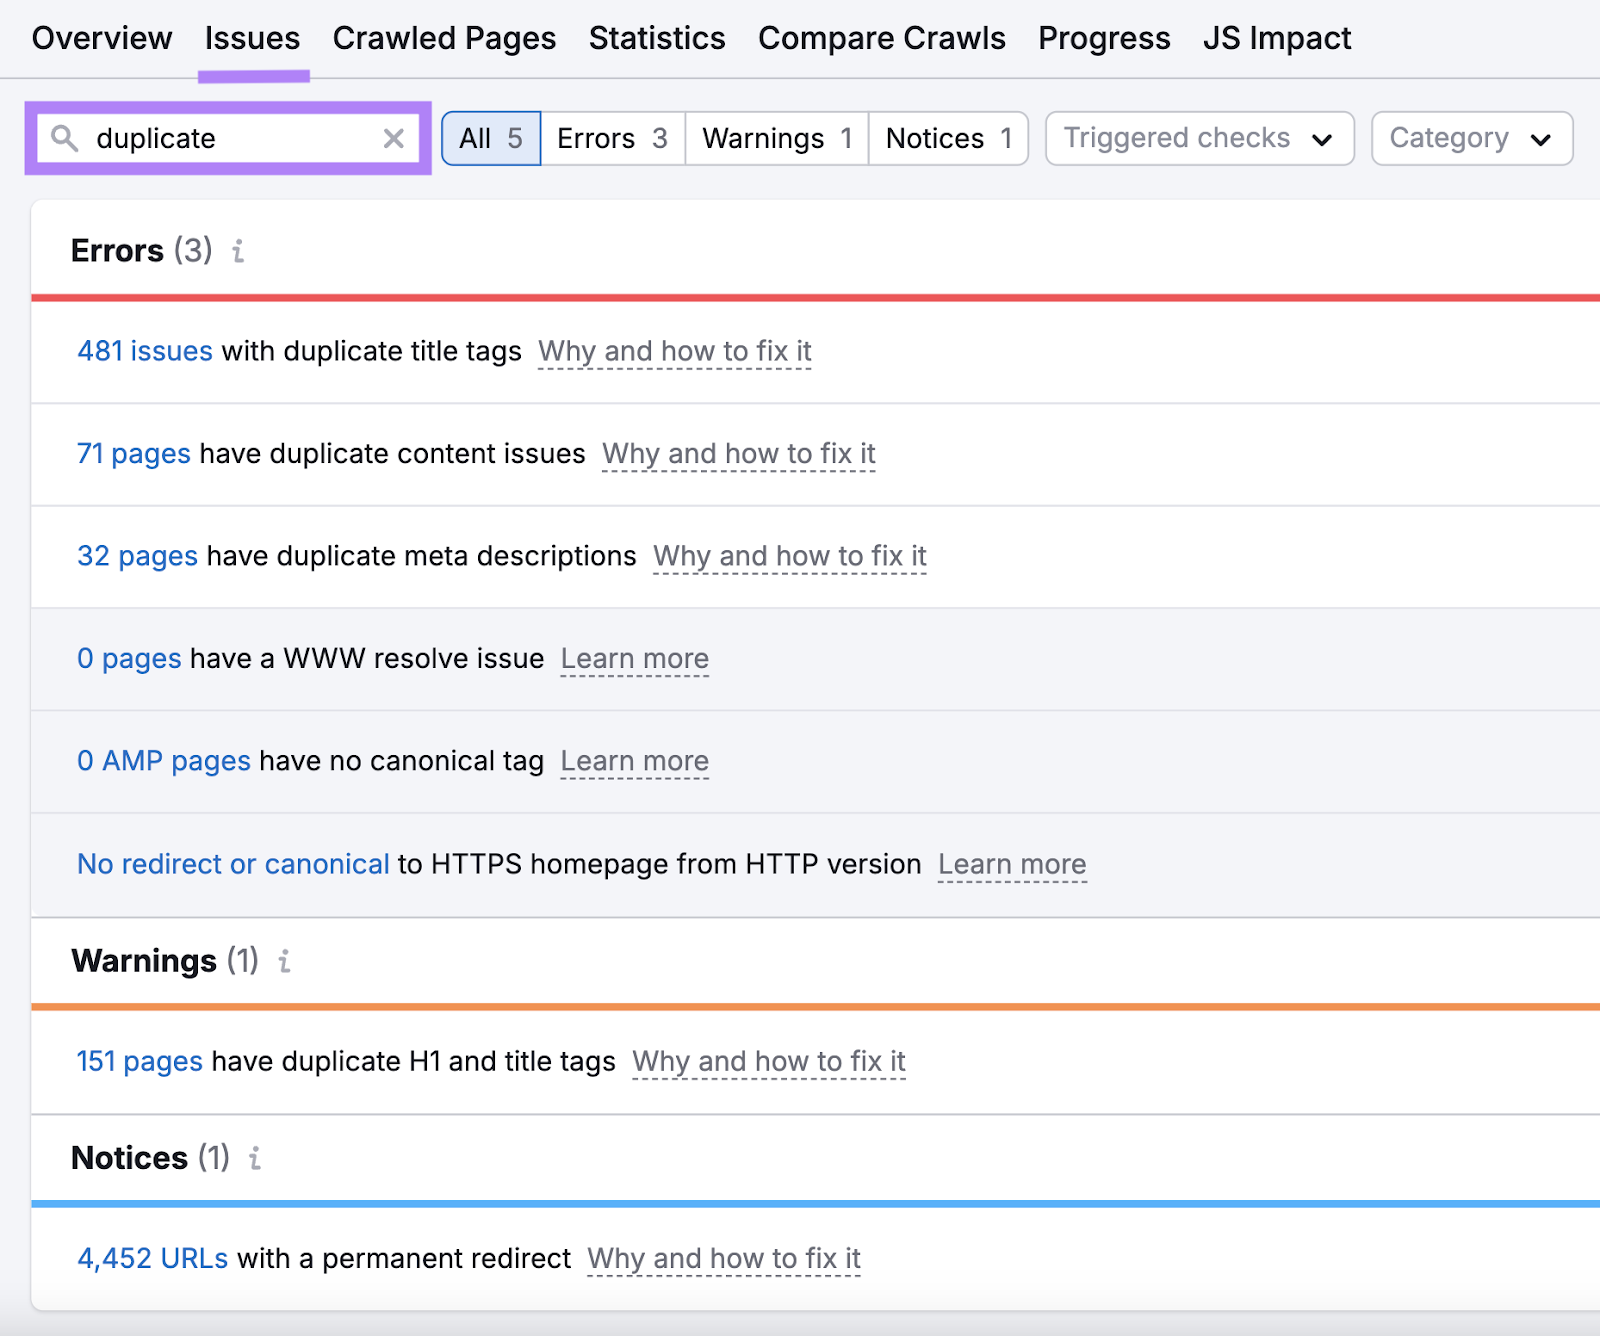Filter issues to show Errors only
Viewport: 1600px width, 1336px height.
coord(611,138)
